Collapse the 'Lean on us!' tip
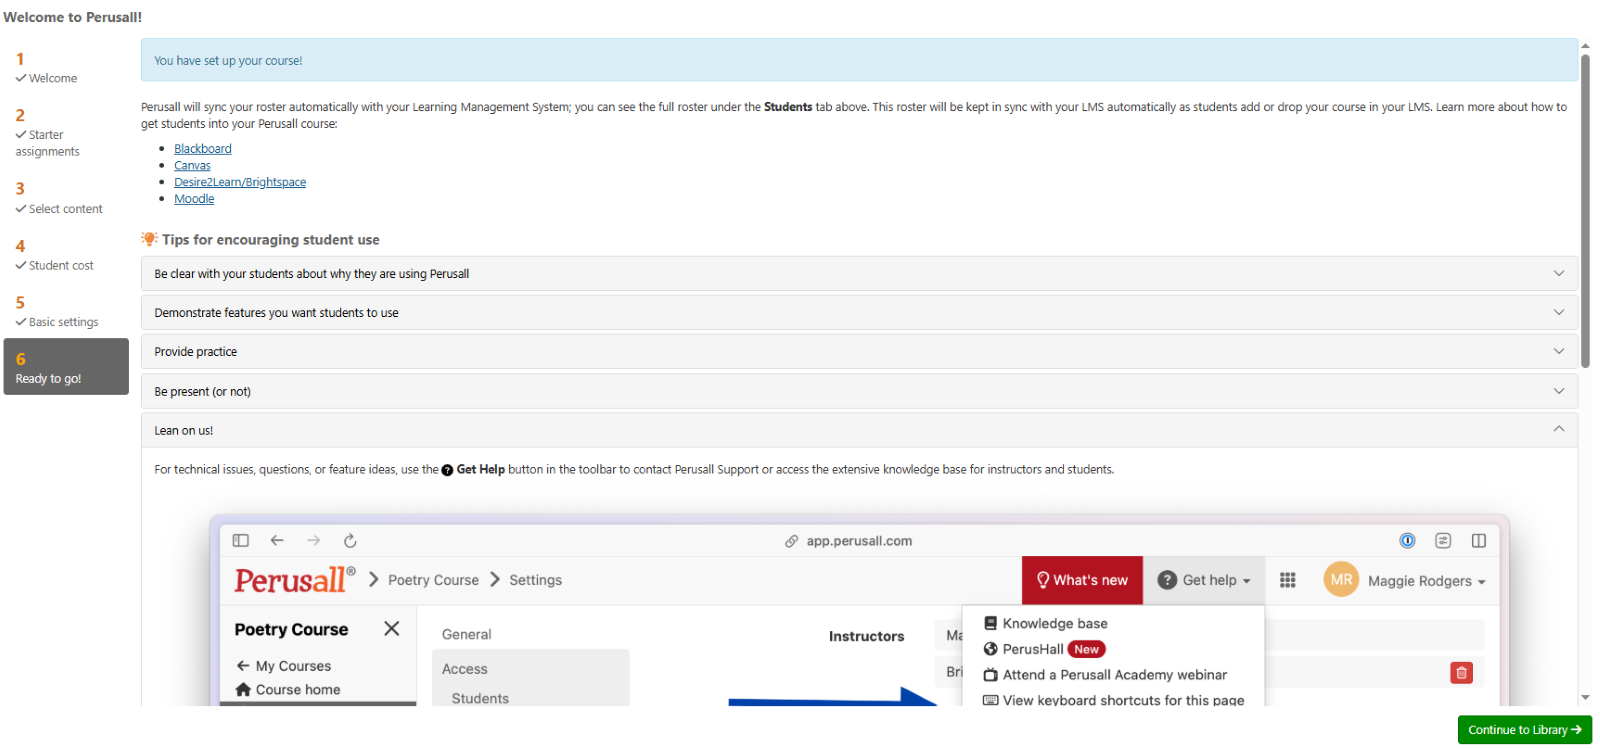Screen dimensions: 1600x749 (859, 430)
